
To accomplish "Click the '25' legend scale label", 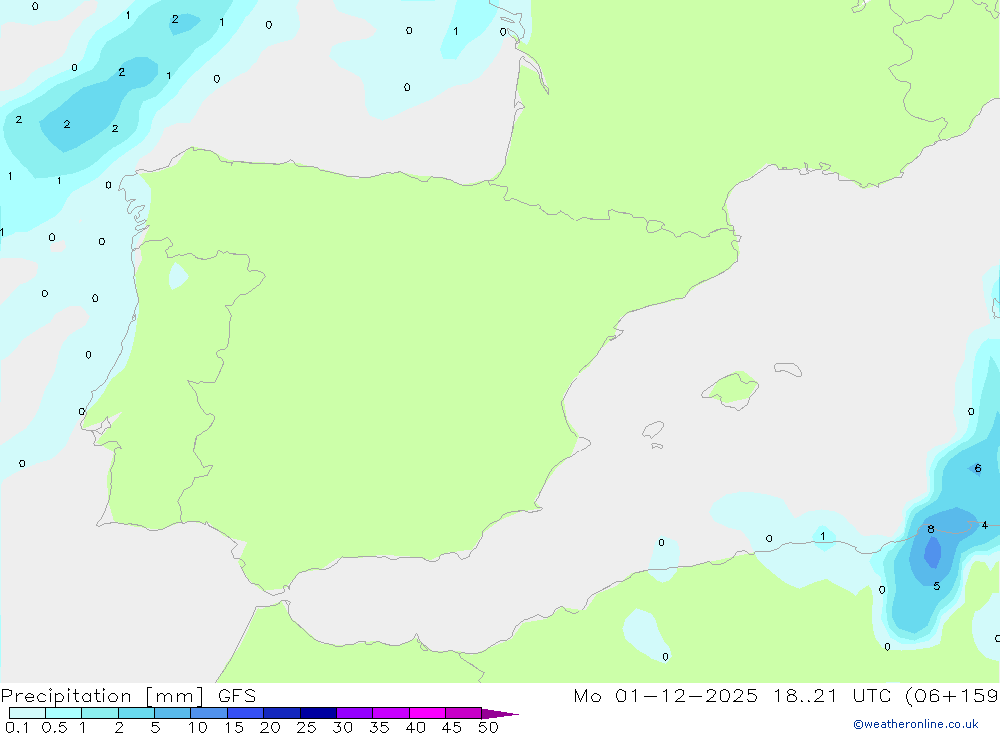I will click(306, 727).
